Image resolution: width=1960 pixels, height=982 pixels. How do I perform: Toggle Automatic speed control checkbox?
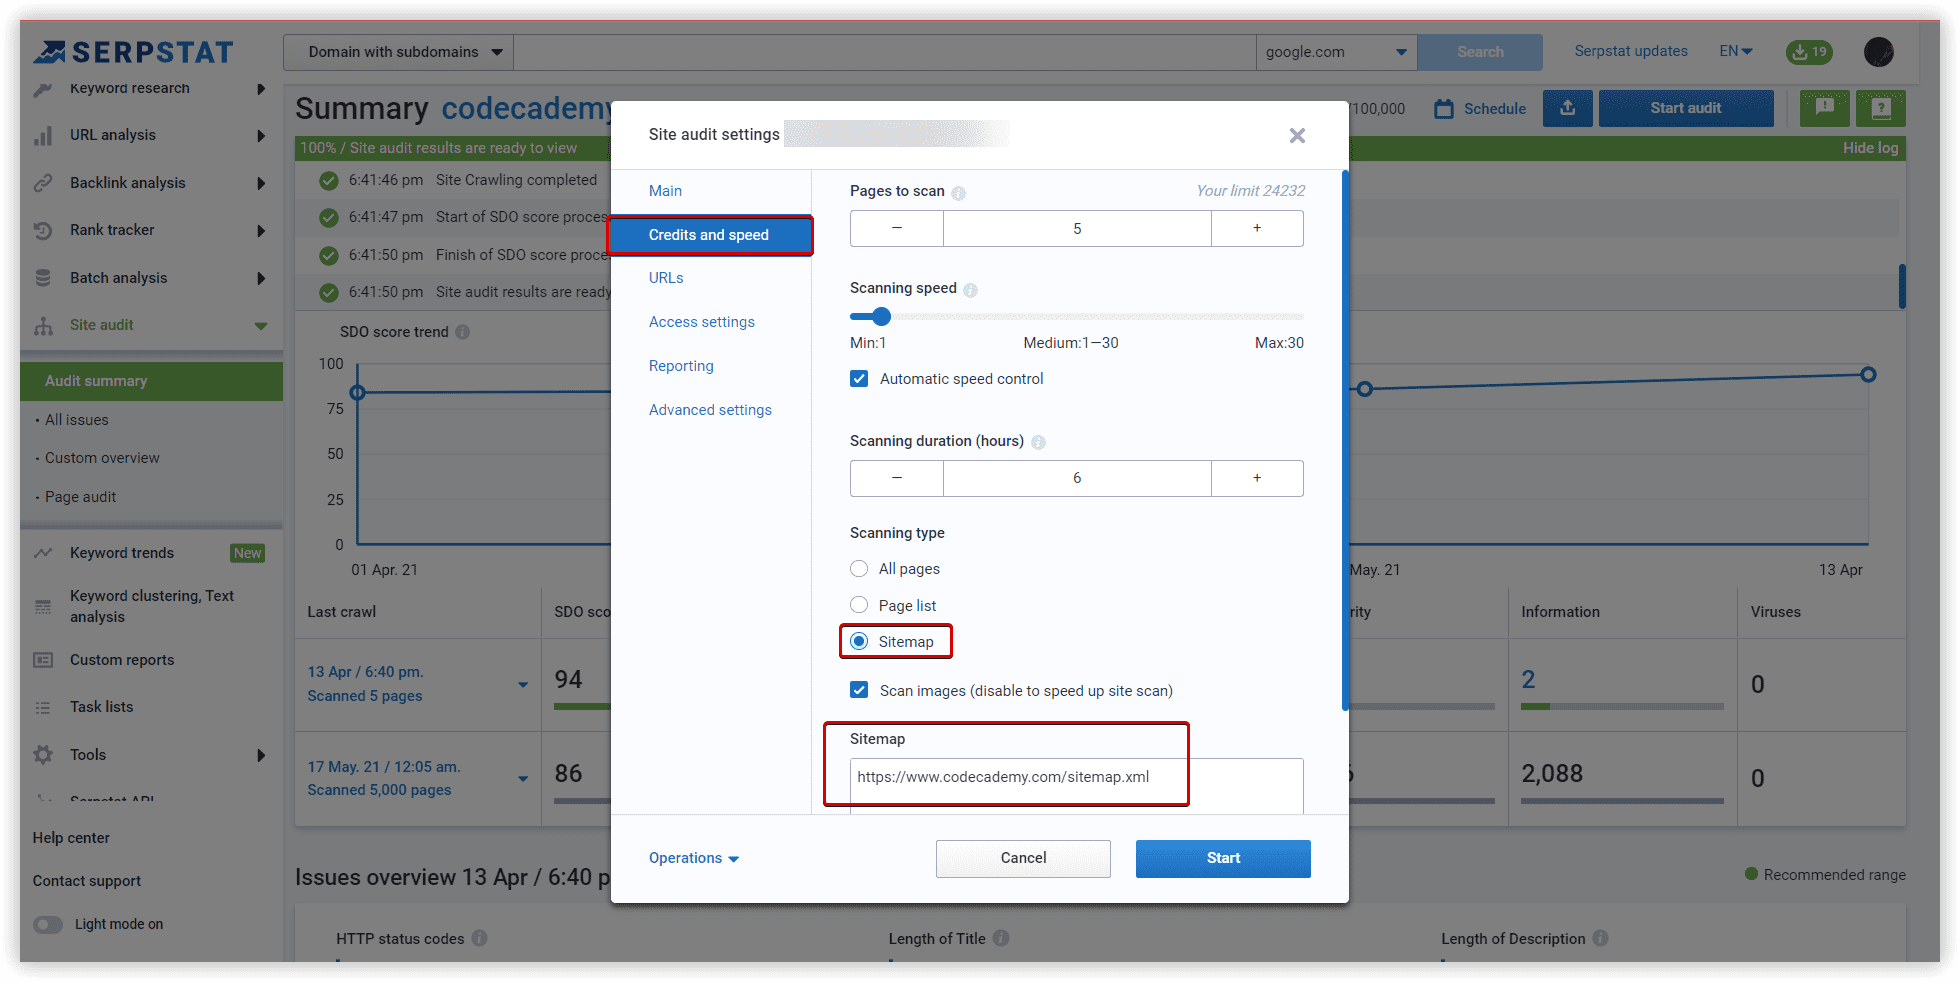859,379
